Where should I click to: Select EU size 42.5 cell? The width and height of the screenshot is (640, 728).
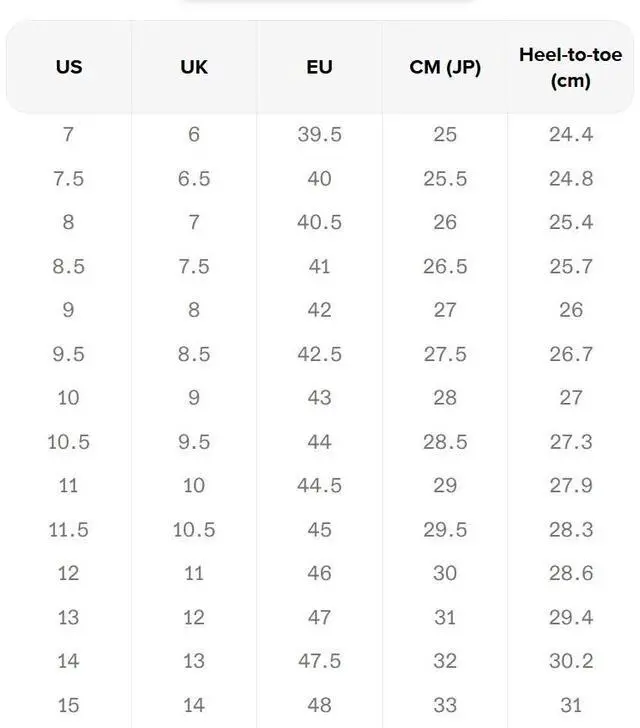pos(319,354)
